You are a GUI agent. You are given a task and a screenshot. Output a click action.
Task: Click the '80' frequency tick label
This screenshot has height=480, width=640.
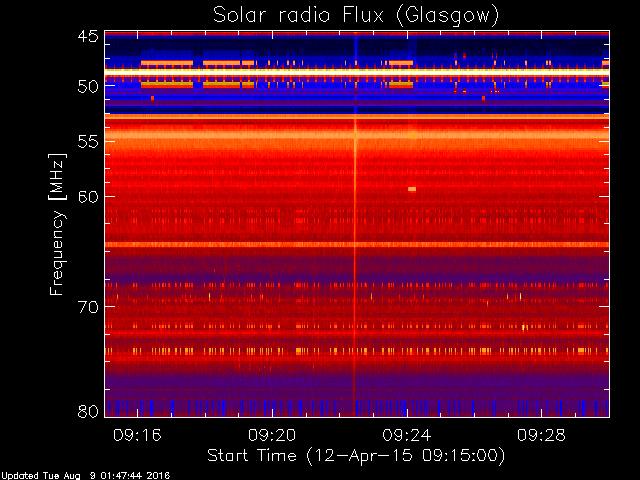(88, 411)
